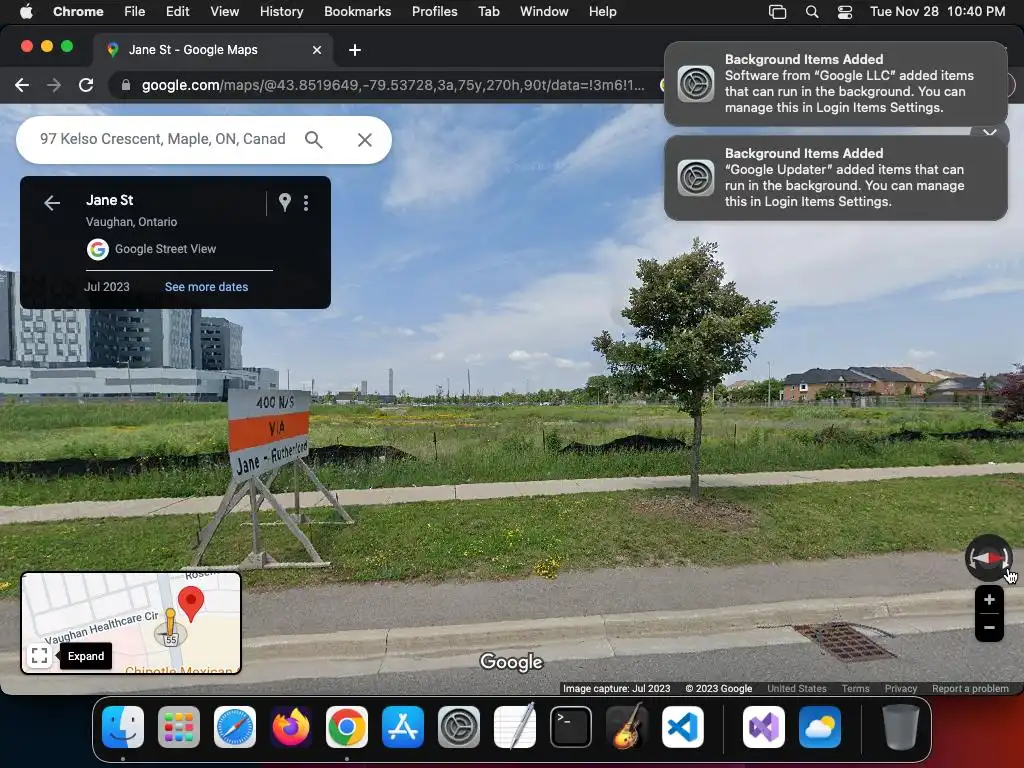The image size is (1024, 768).
Task: Open a new Chrome tab
Action: coord(355,50)
